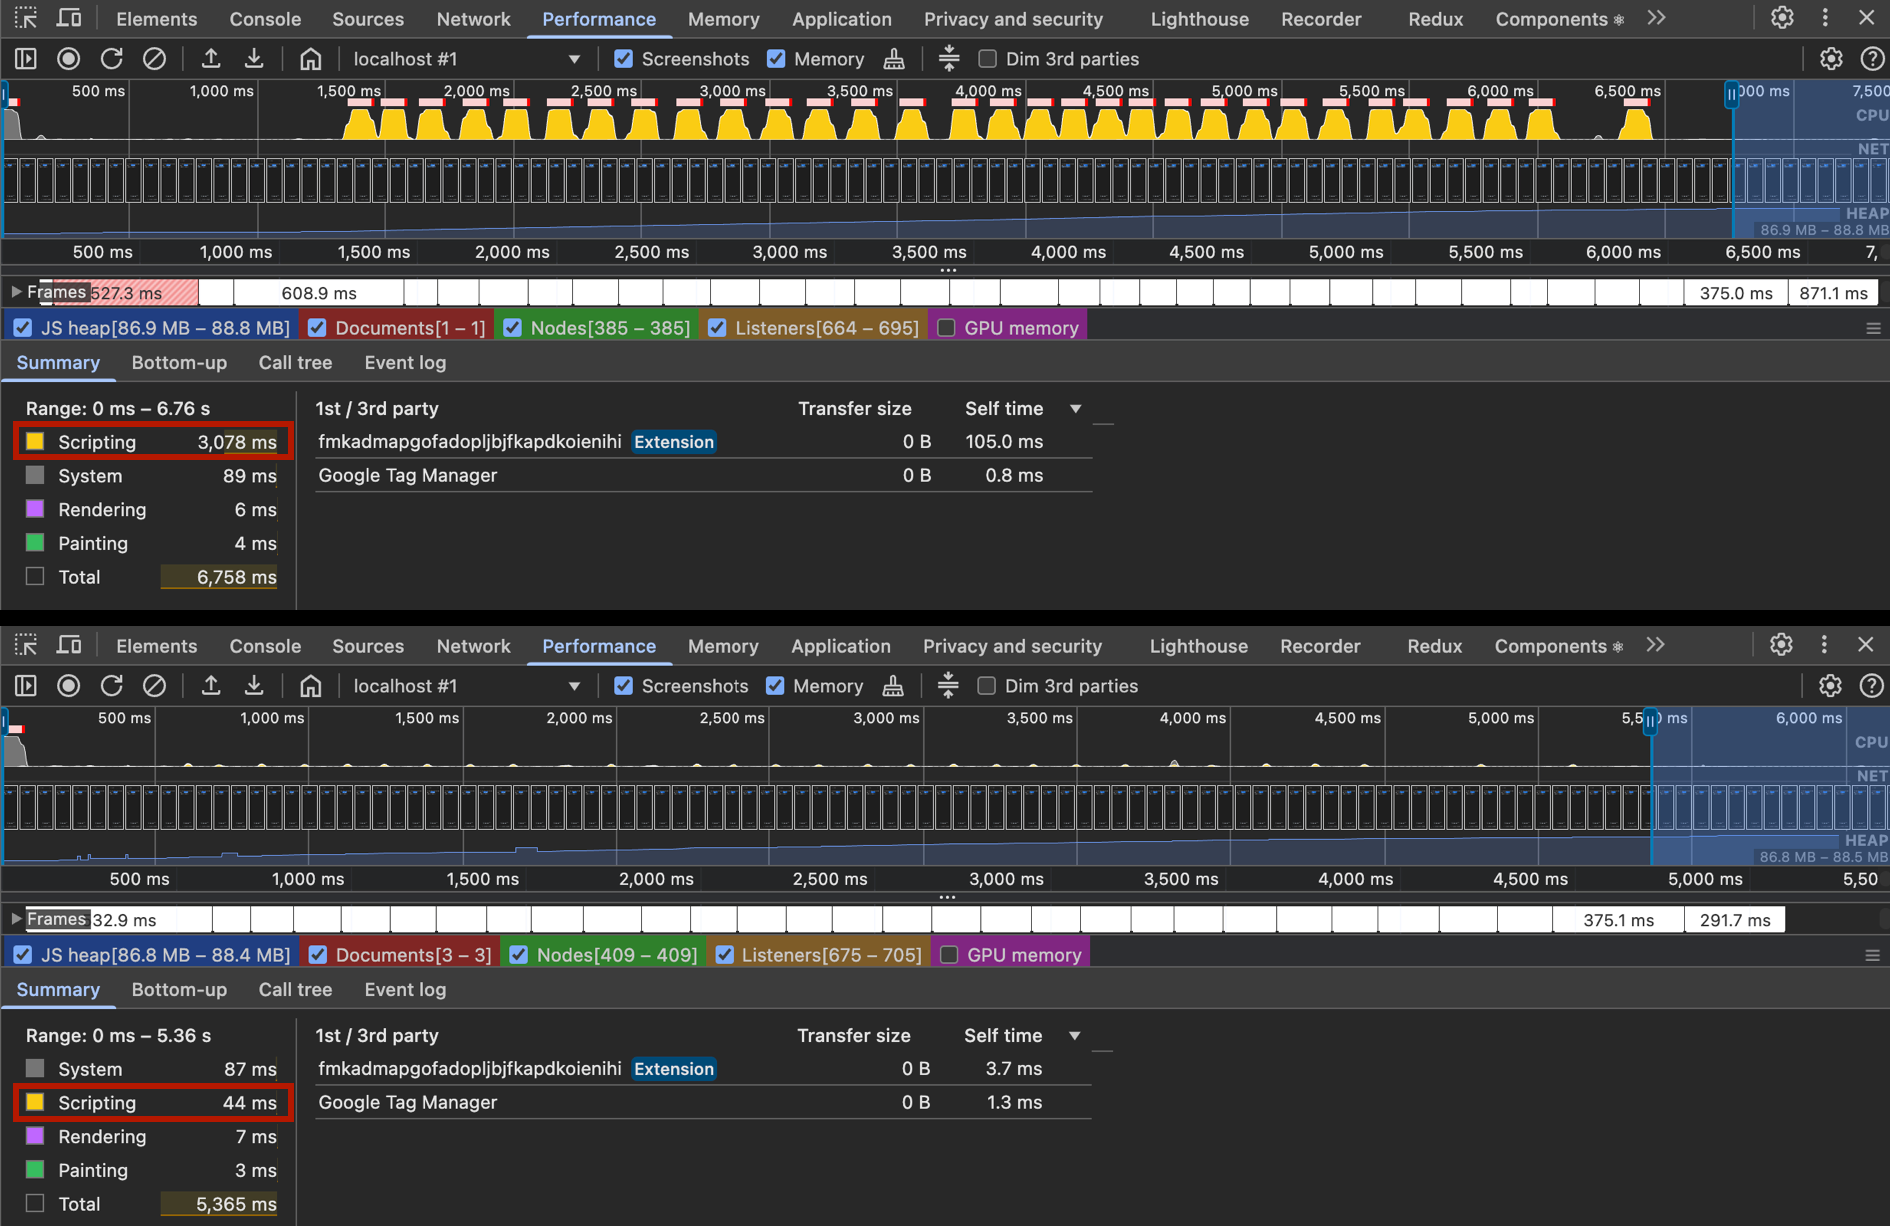Expand the Frames track in bottom panel
Viewport: 1890px width, 1226px height.
point(16,919)
